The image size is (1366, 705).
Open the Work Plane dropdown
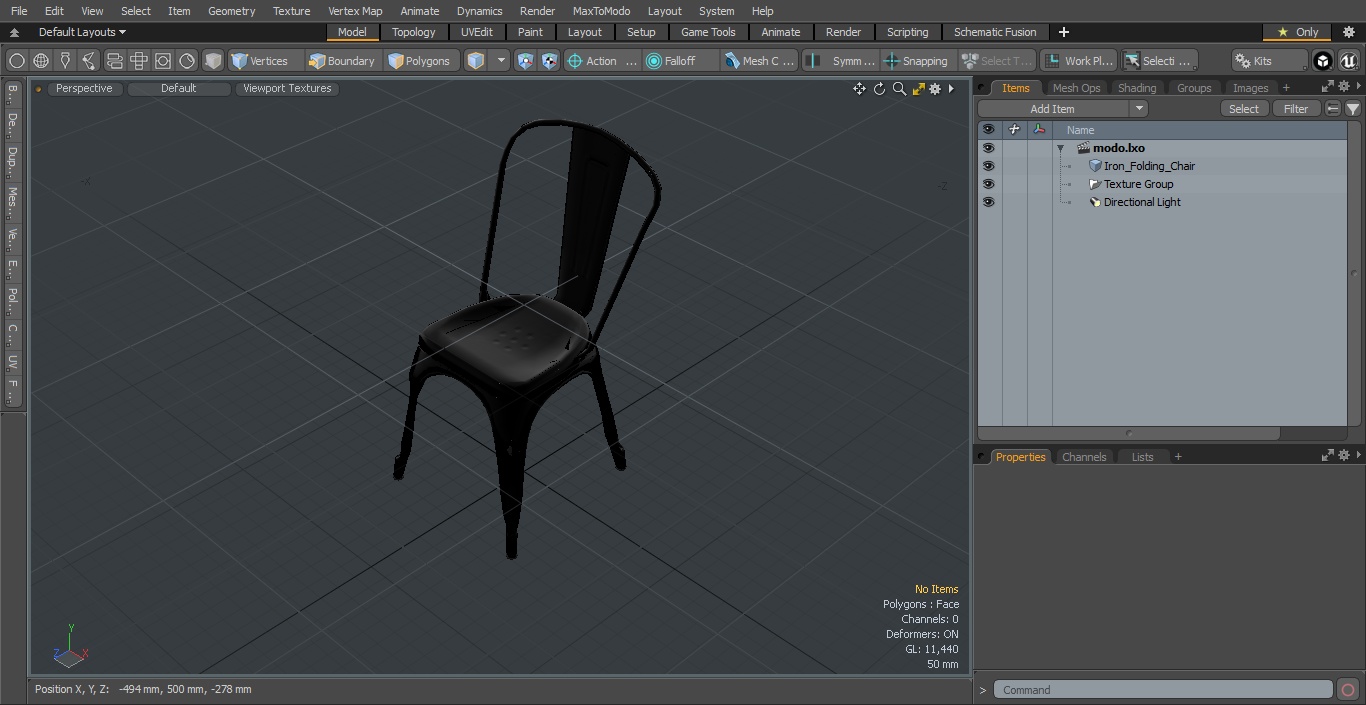(x=1078, y=61)
